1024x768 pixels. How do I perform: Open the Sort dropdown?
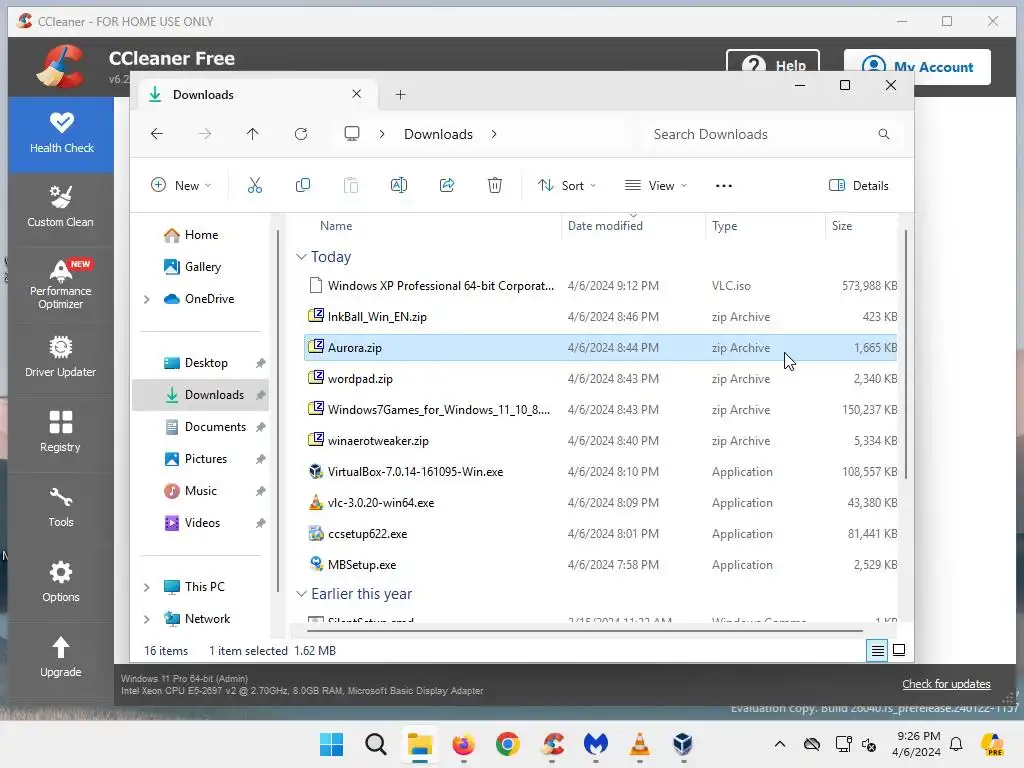[x=567, y=185]
